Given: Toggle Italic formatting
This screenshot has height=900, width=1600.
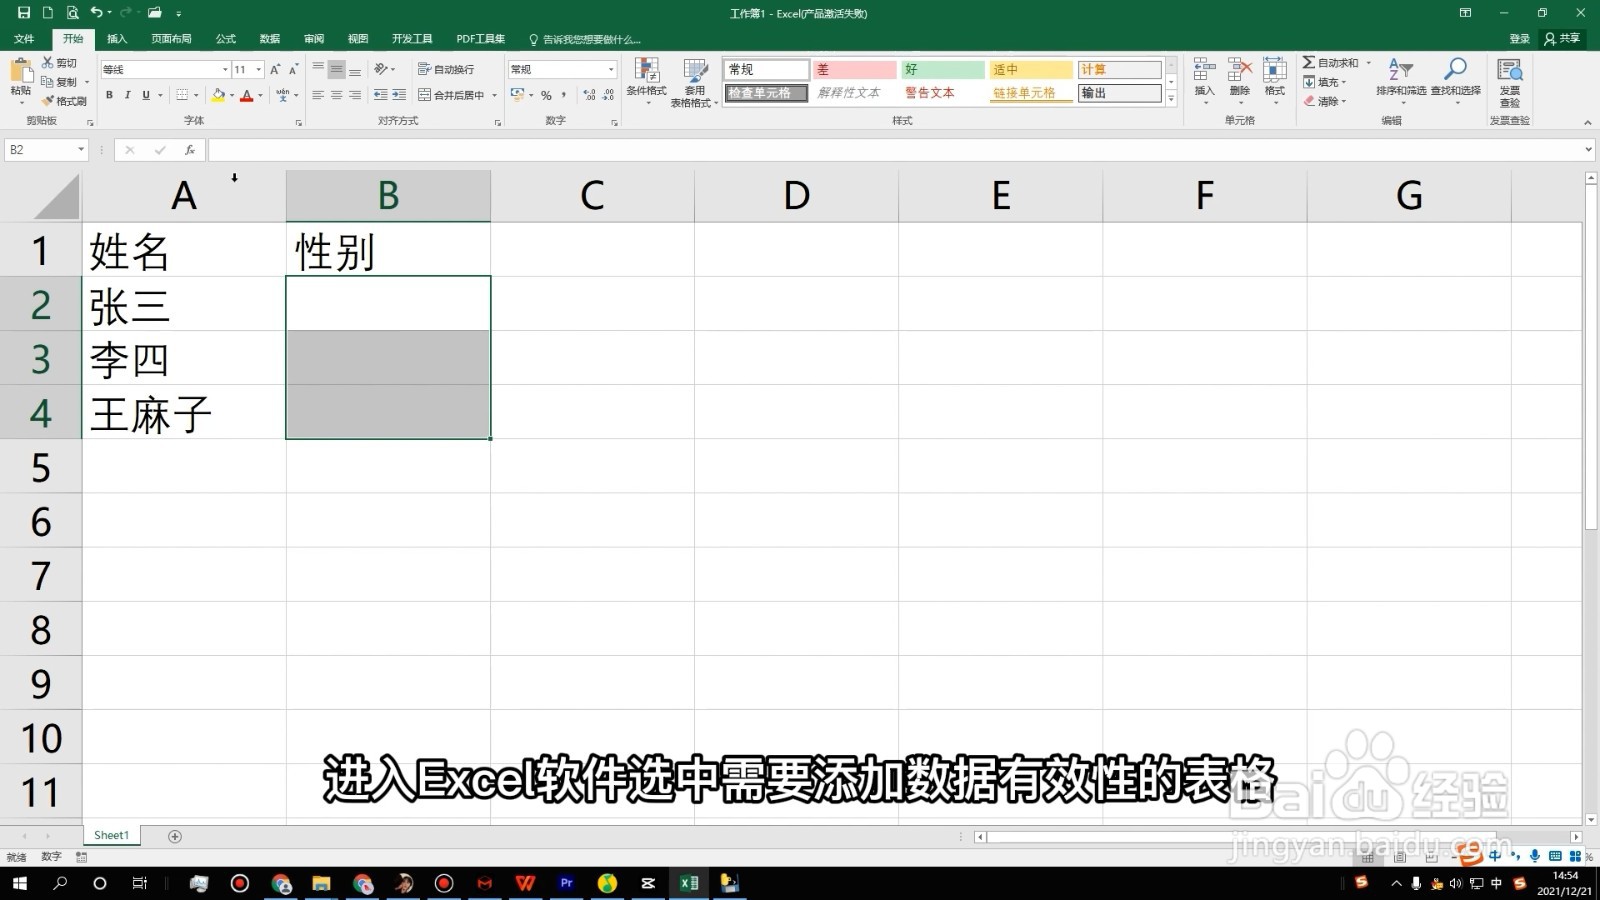Looking at the screenshot, I should (127, 95).
